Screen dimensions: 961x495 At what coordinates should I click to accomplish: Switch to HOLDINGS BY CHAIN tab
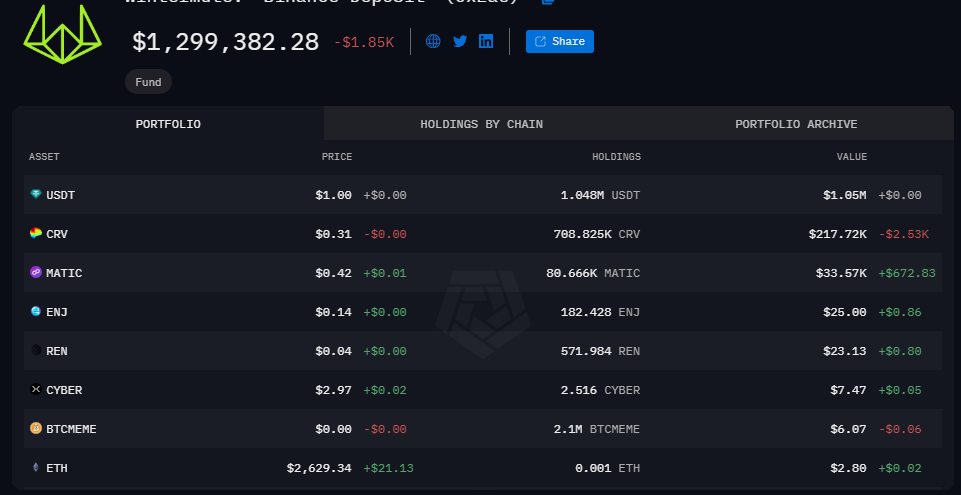coord(481,124)
